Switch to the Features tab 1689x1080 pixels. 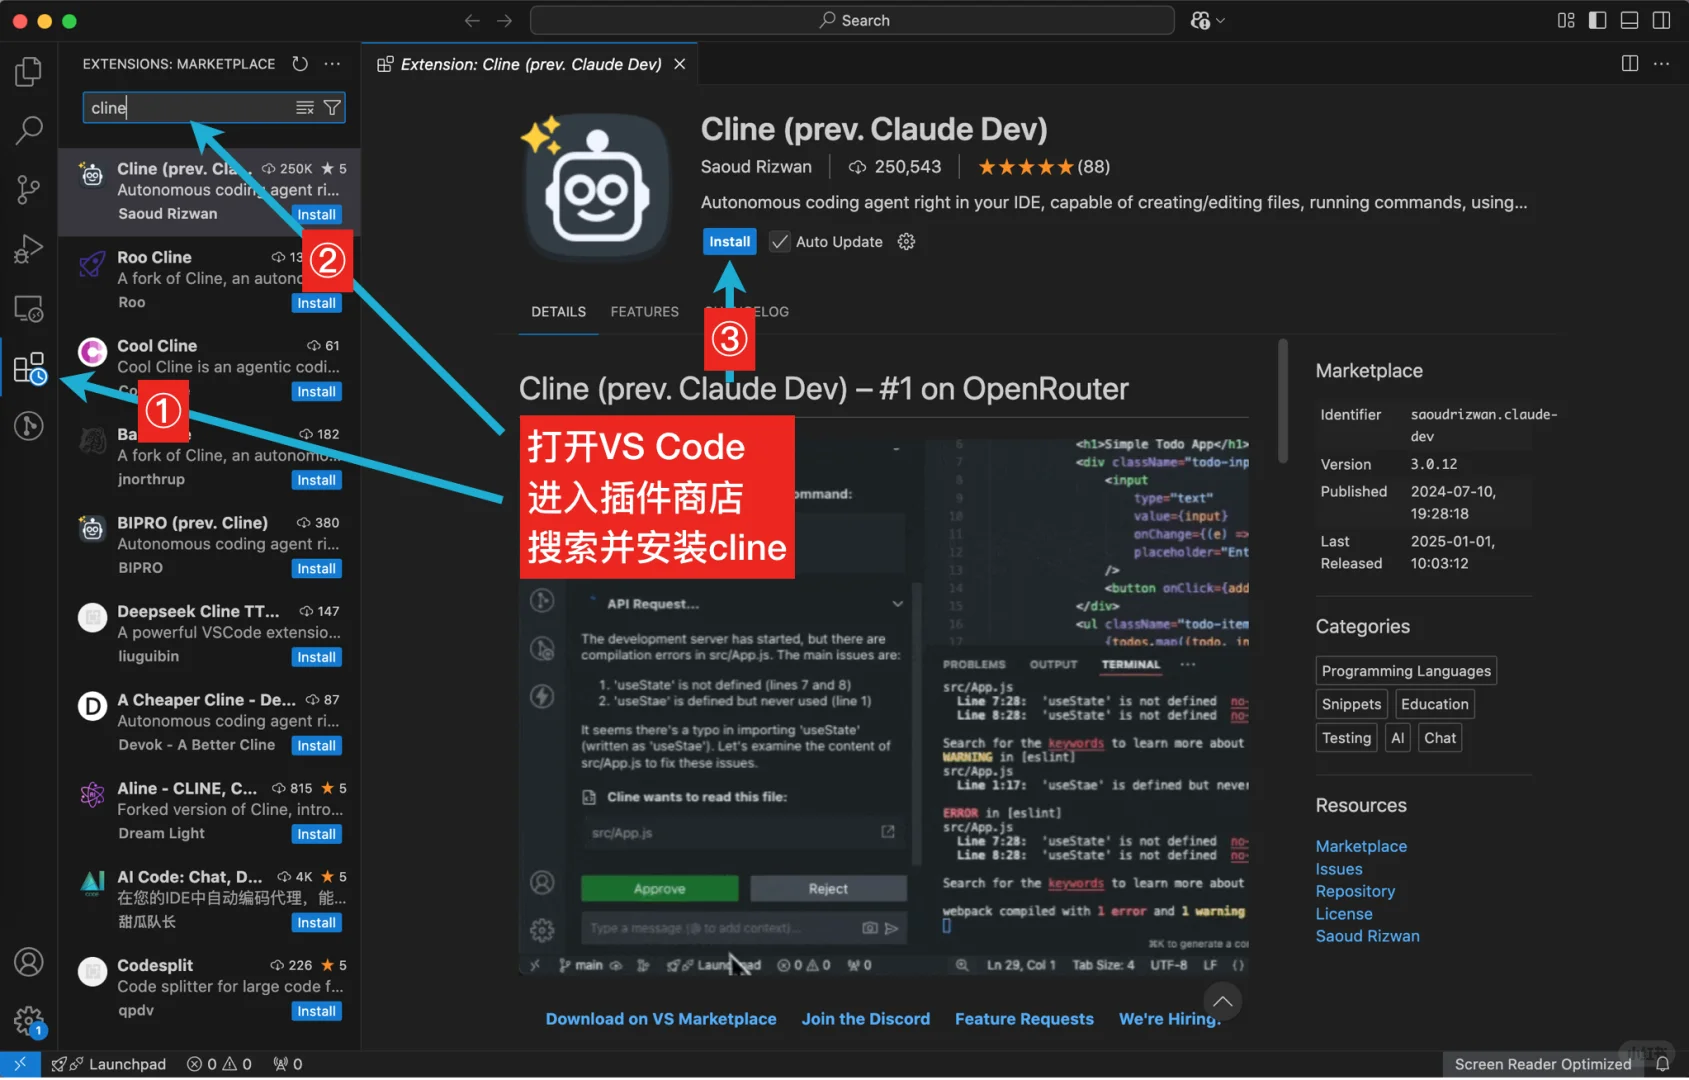(x=643, y=311)
